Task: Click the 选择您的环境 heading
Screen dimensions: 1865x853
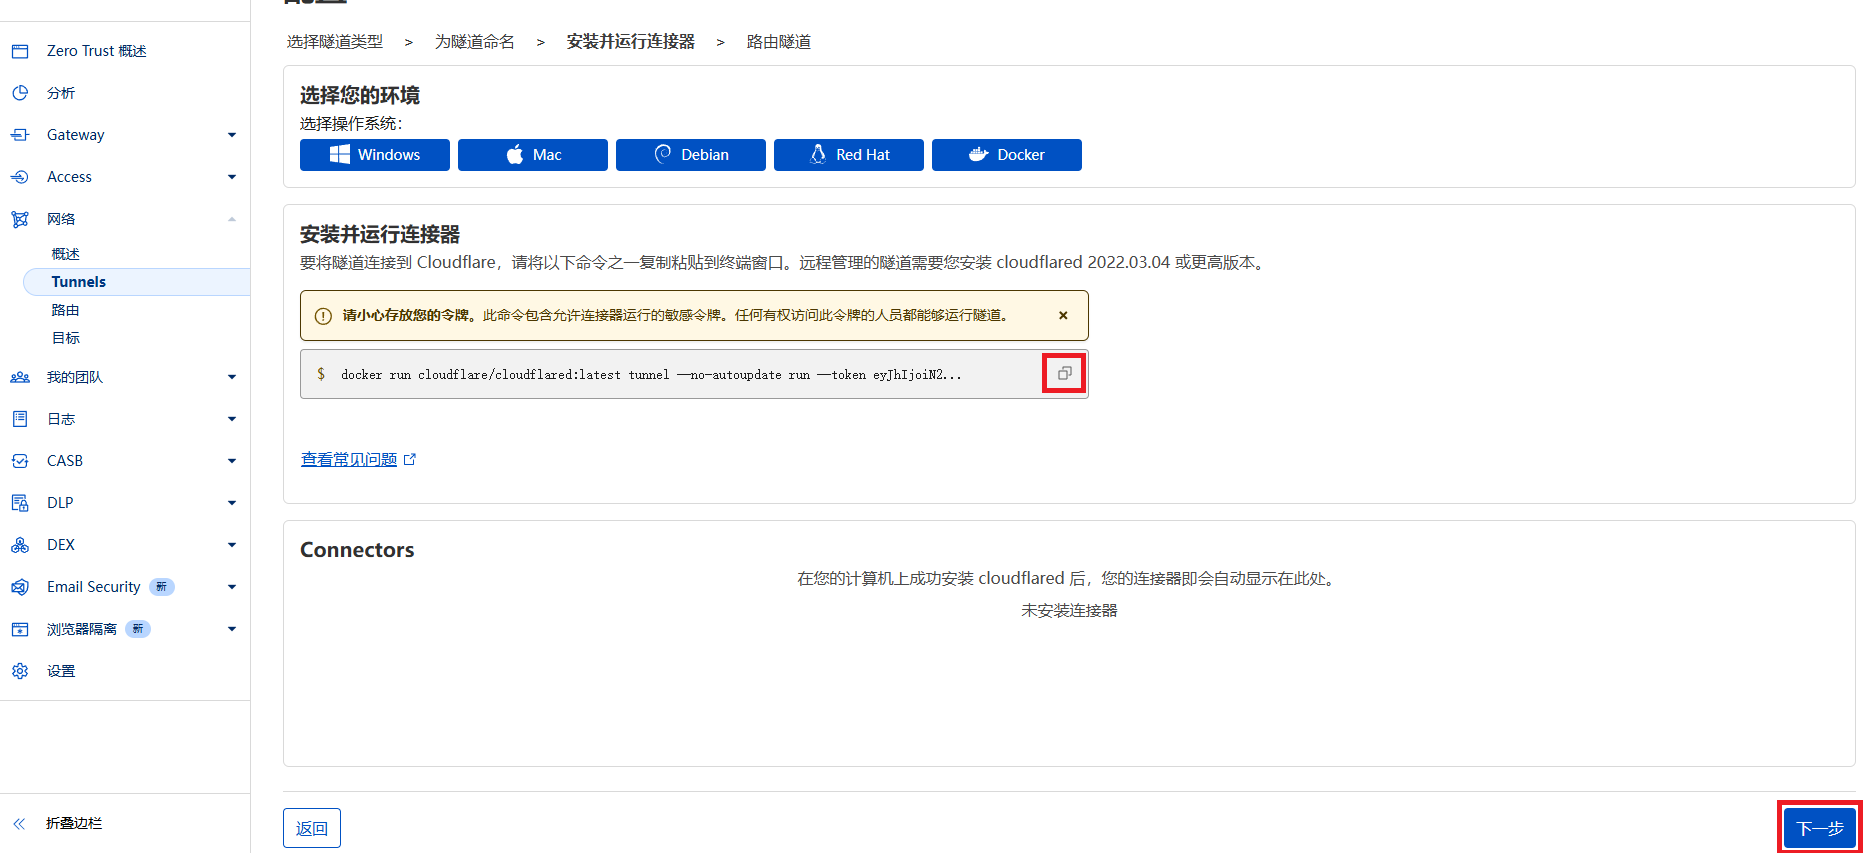Action: pyautogui.click(x=360, y=95)
